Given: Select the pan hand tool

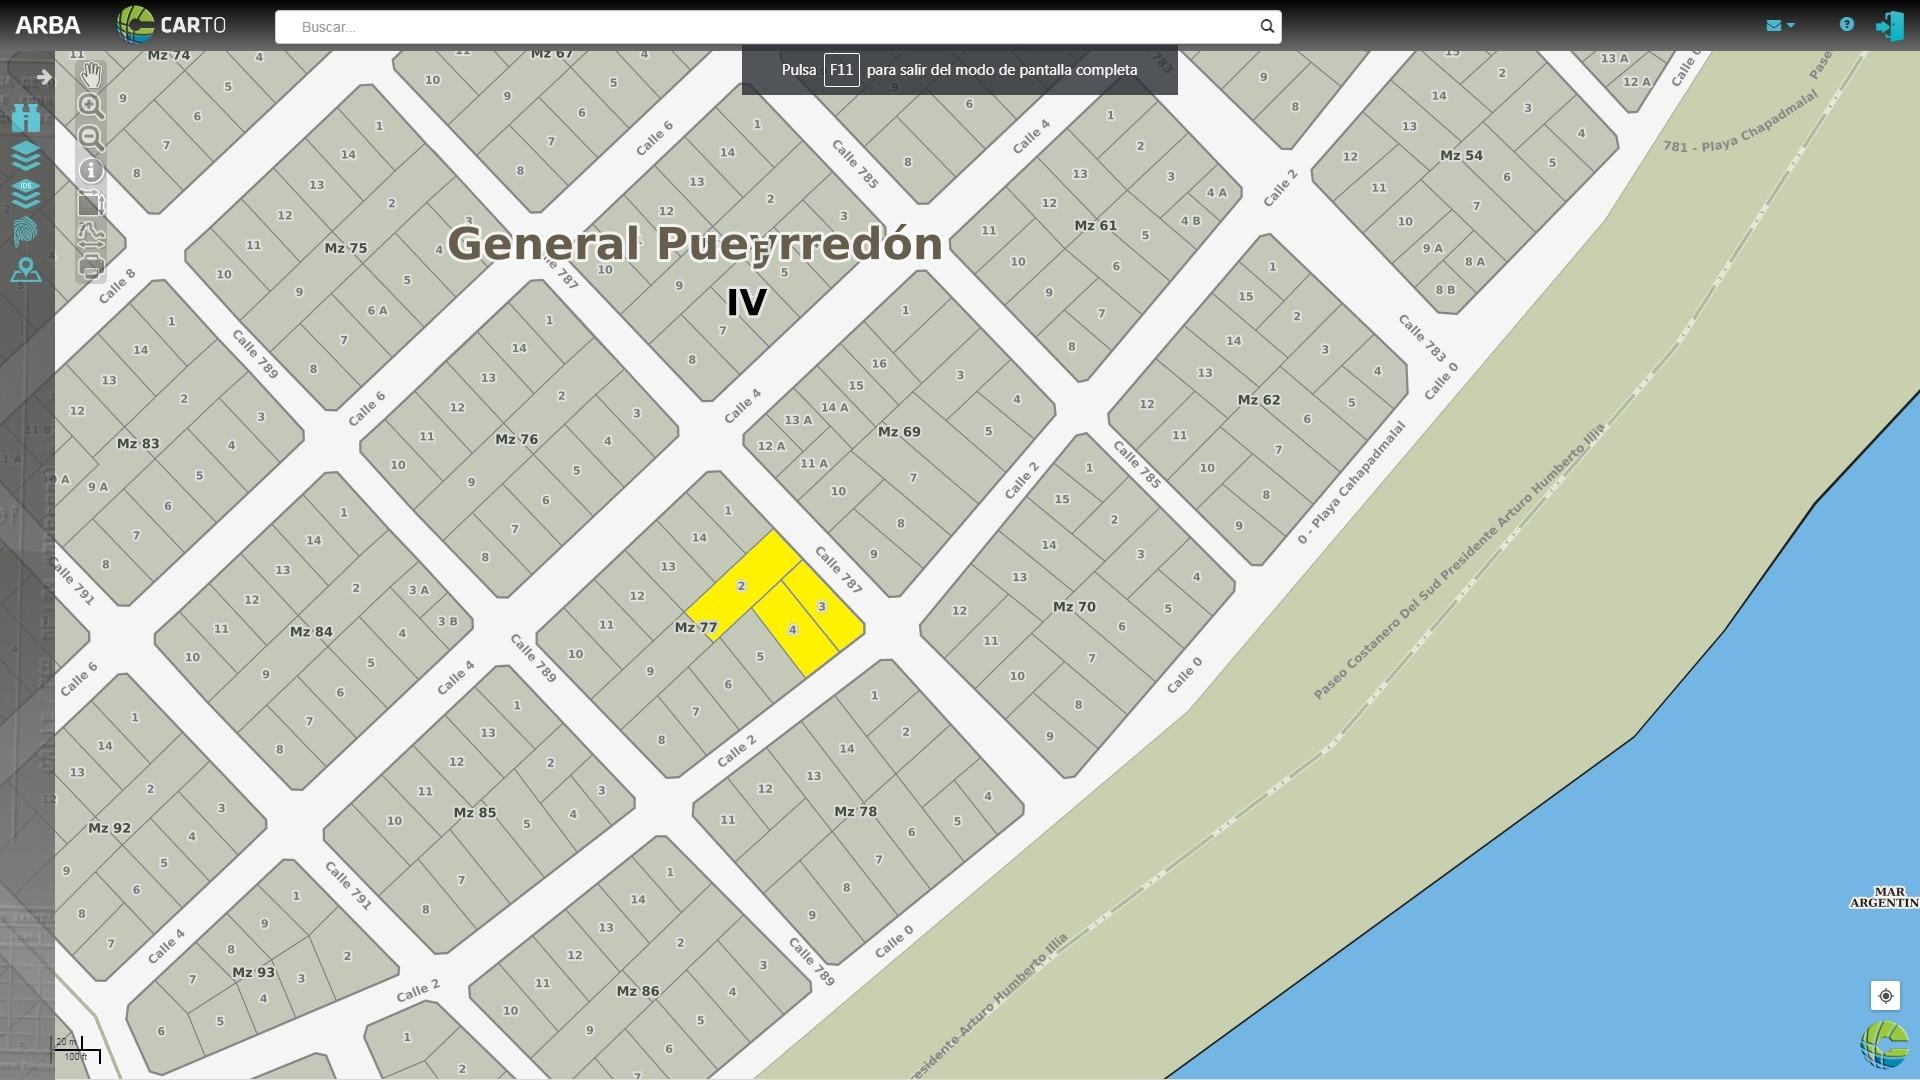Looking at the screenshot, I should [x=91, y=74].
